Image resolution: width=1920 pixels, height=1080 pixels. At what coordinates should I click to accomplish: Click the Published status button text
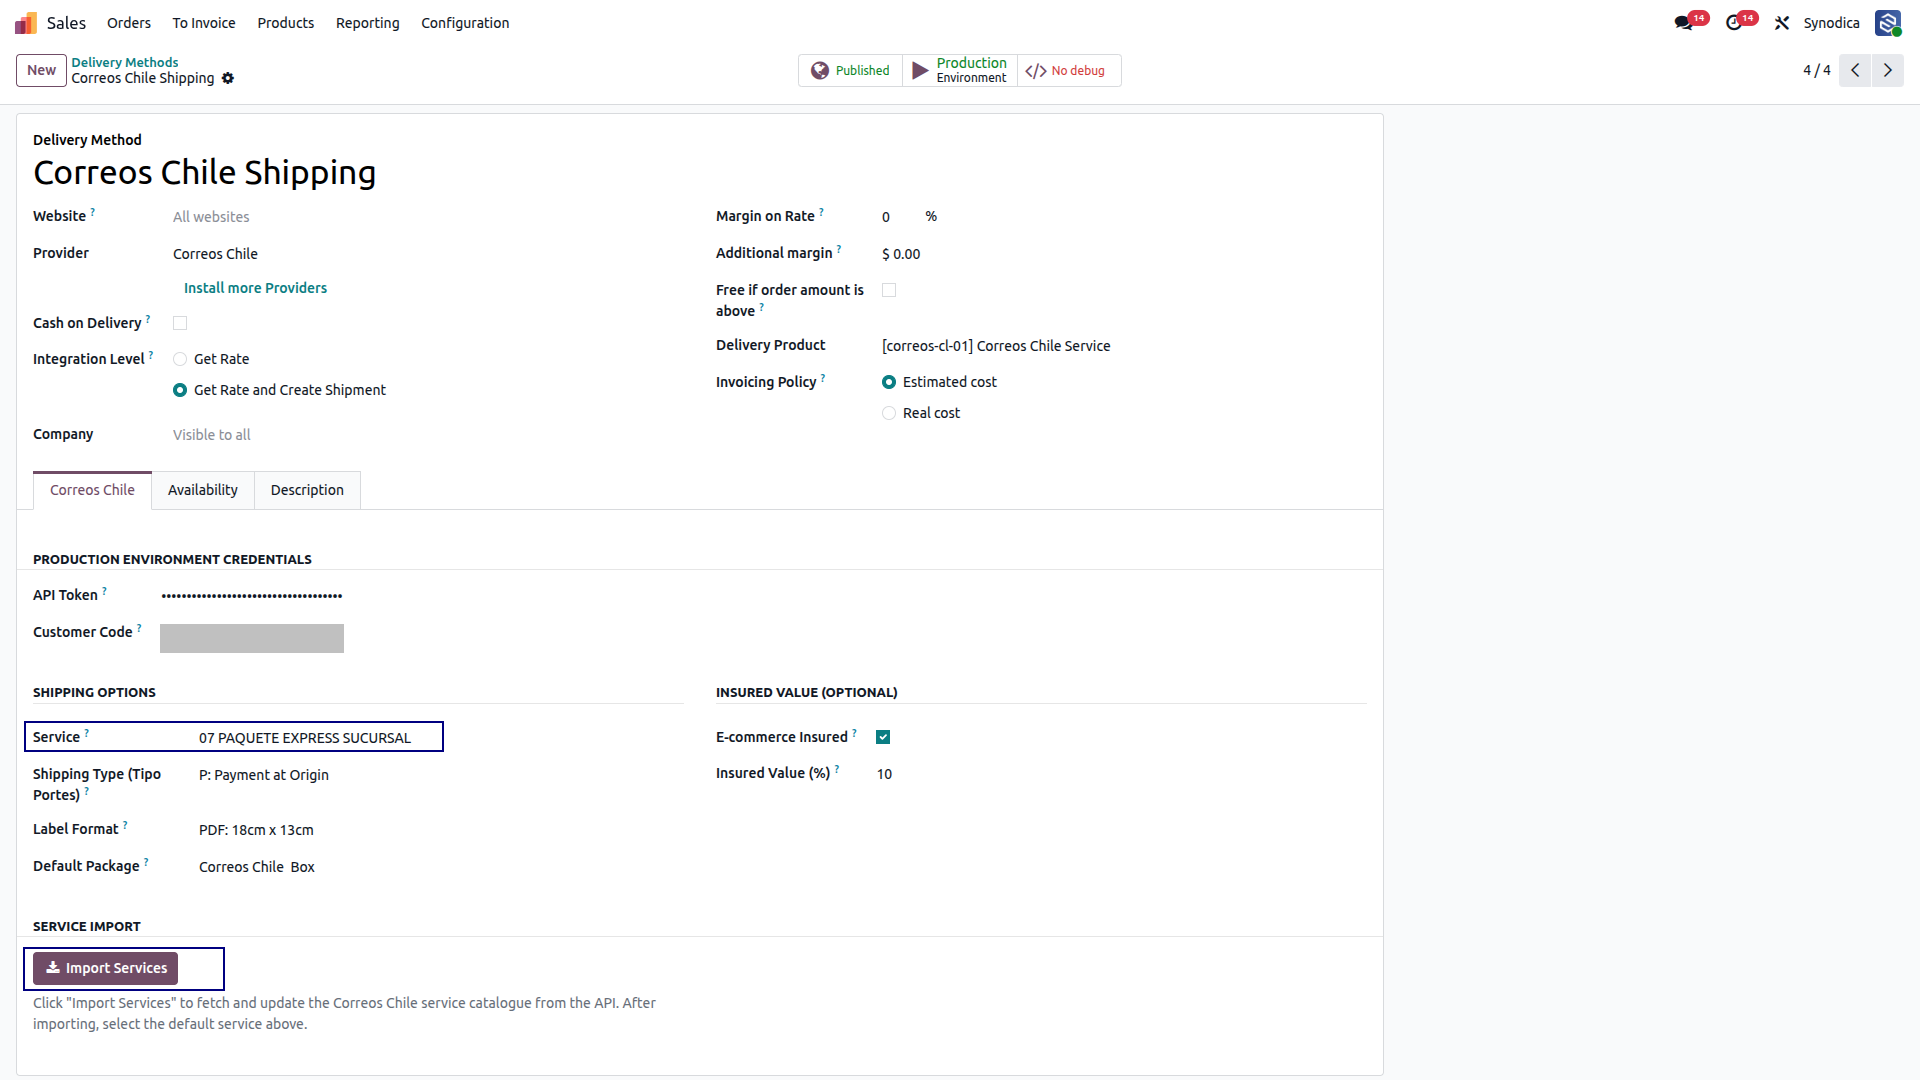click(x=862, y=71)
